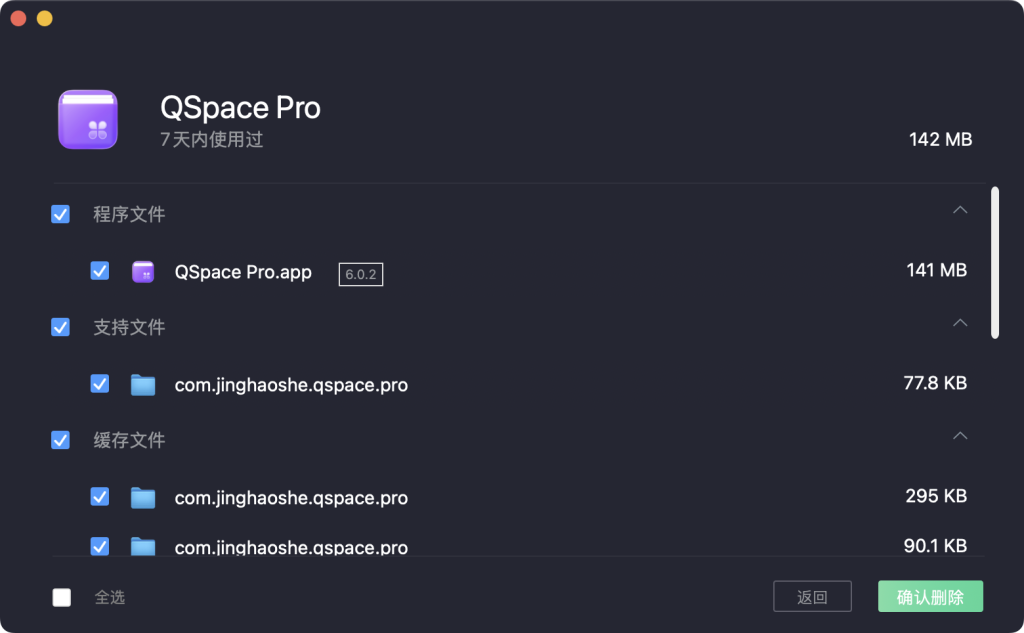Click the small QSpace Pro.app file icon

(143, 272)
